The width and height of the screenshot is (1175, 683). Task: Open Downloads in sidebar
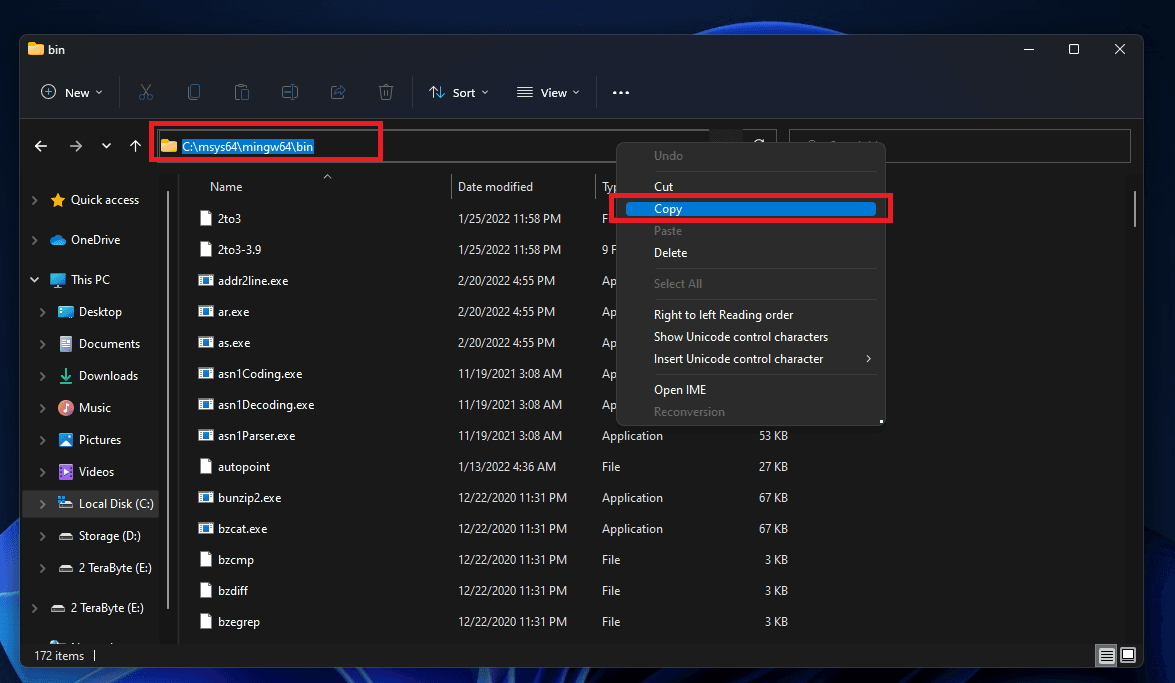coord(108,376)
